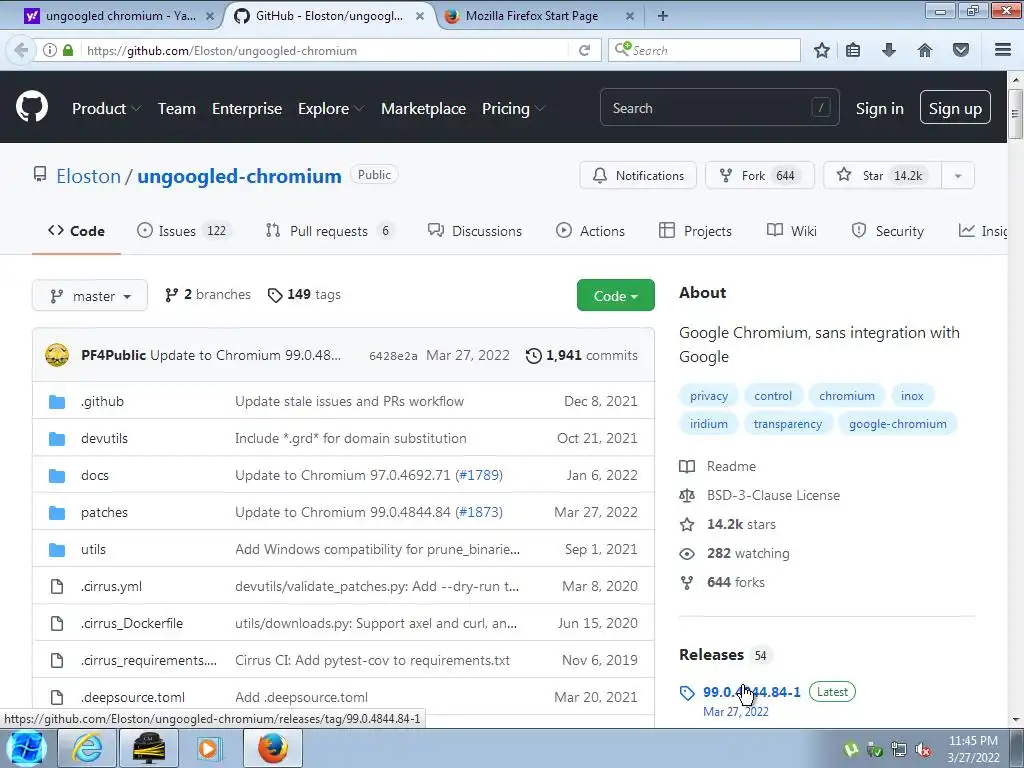The width and height of the screenshot is (1024, 768).
Task: View 2 branches link
Action: click(208, 295)
